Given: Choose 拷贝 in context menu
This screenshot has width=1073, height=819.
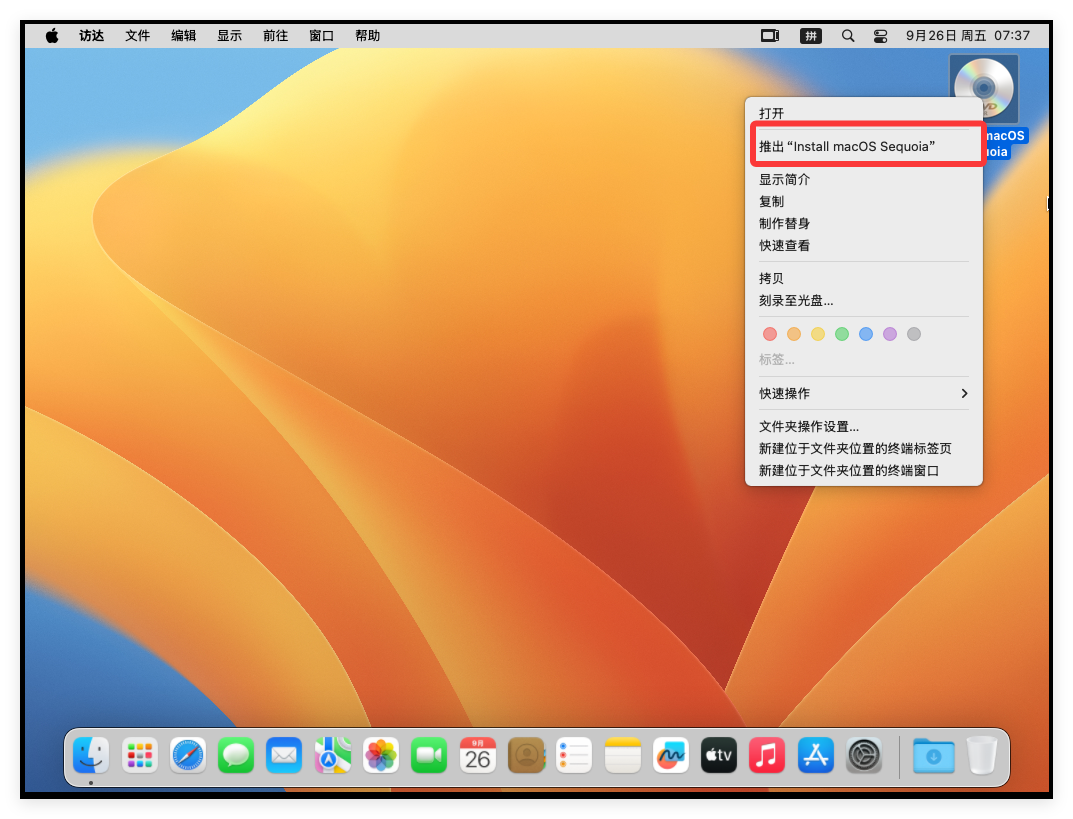Looking at the screenshot, I should (864, 278).
